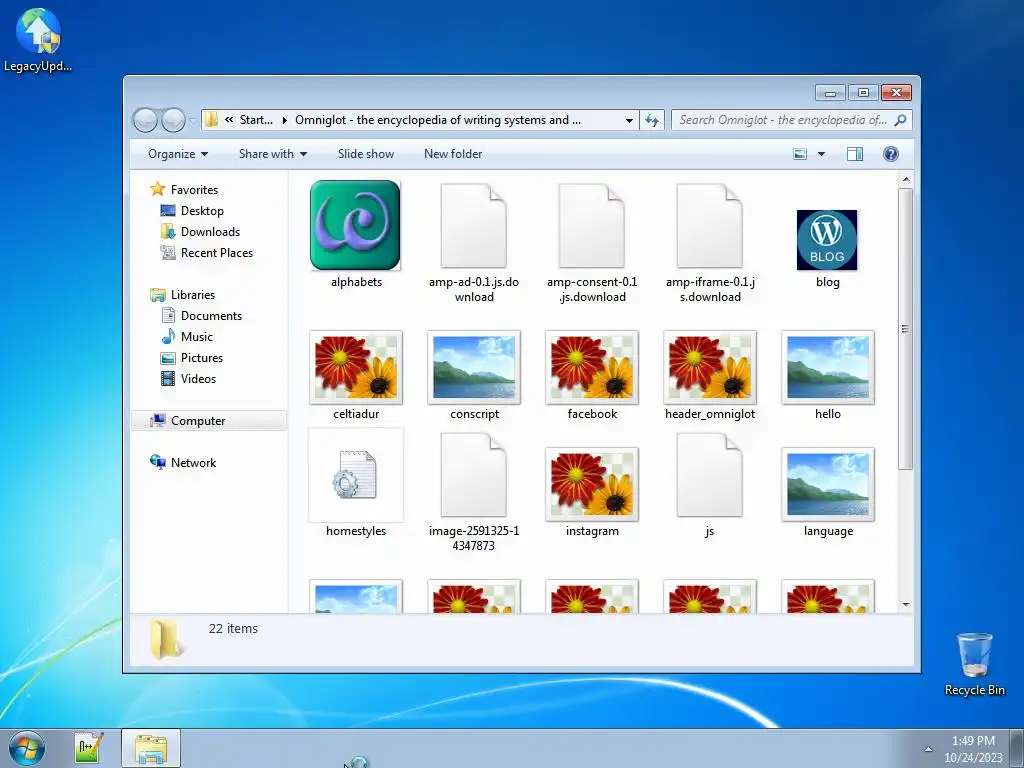This screenshot has height=768, width=1024.
Task: Select the WordPress blog icon
Action: pos(827,240)
